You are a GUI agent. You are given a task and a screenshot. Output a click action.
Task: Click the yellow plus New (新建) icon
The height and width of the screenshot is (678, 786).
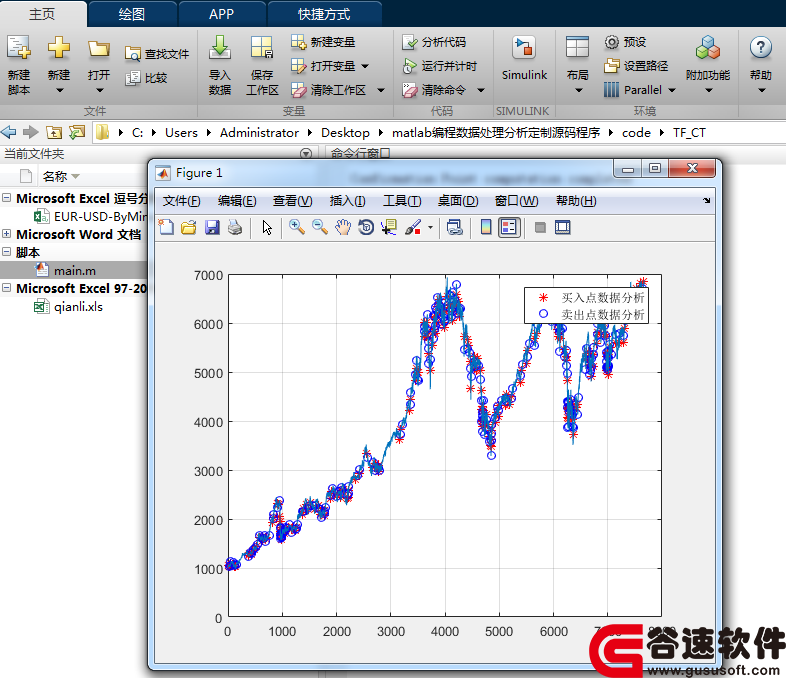pyautogui.click(x=59, y=48)
